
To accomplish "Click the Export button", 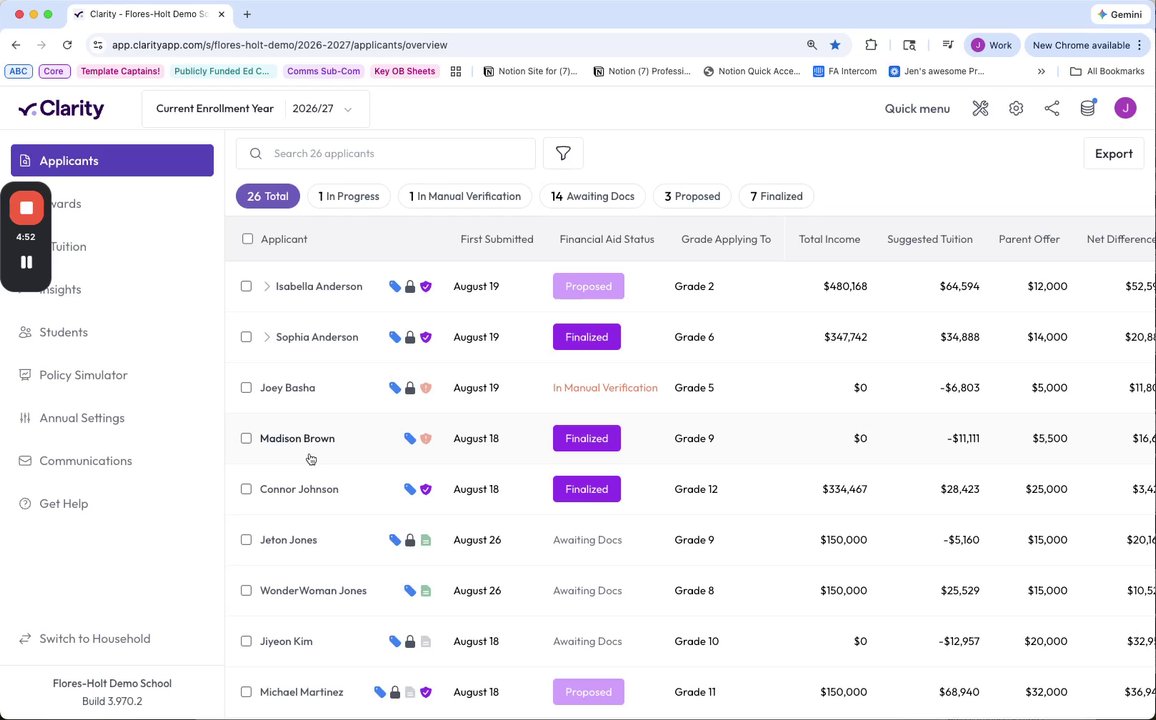I will click(x=1113, y=153).
